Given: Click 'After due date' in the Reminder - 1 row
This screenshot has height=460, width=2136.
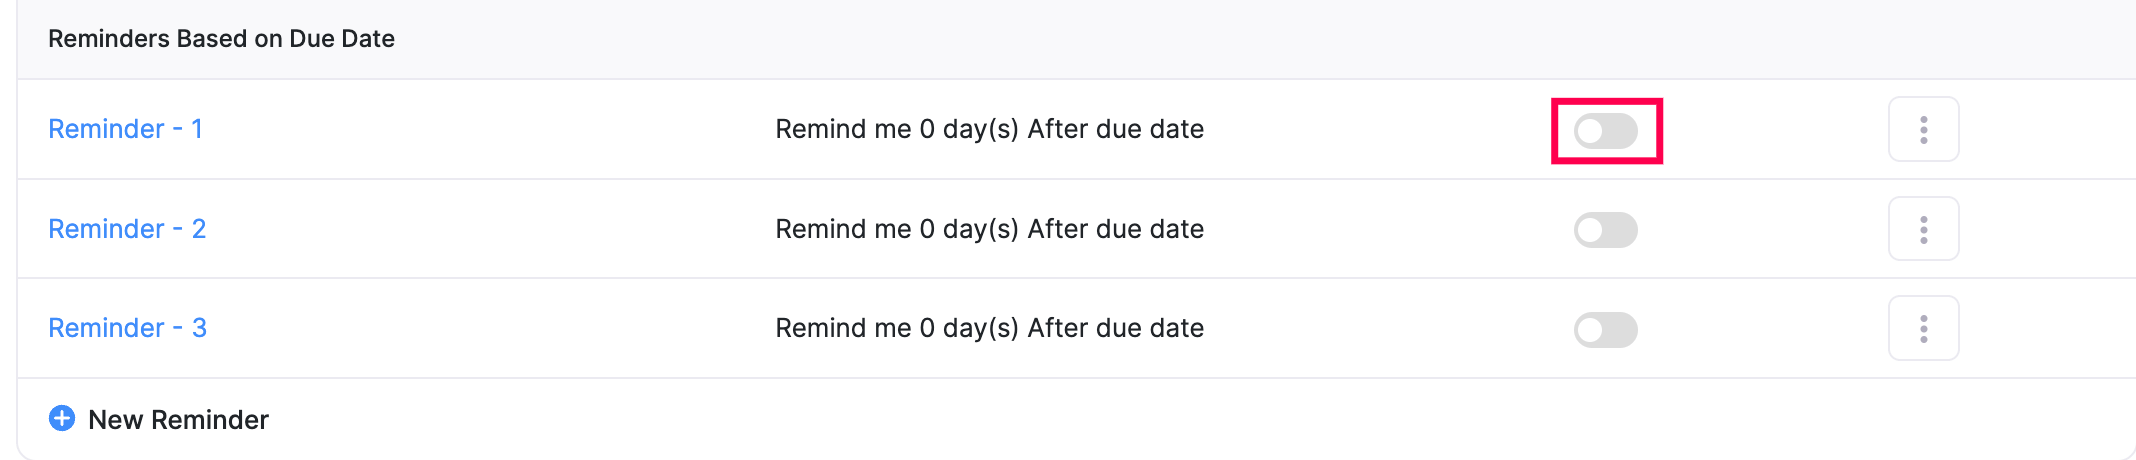Looking at the screenshot, I should click(1115, 129).
